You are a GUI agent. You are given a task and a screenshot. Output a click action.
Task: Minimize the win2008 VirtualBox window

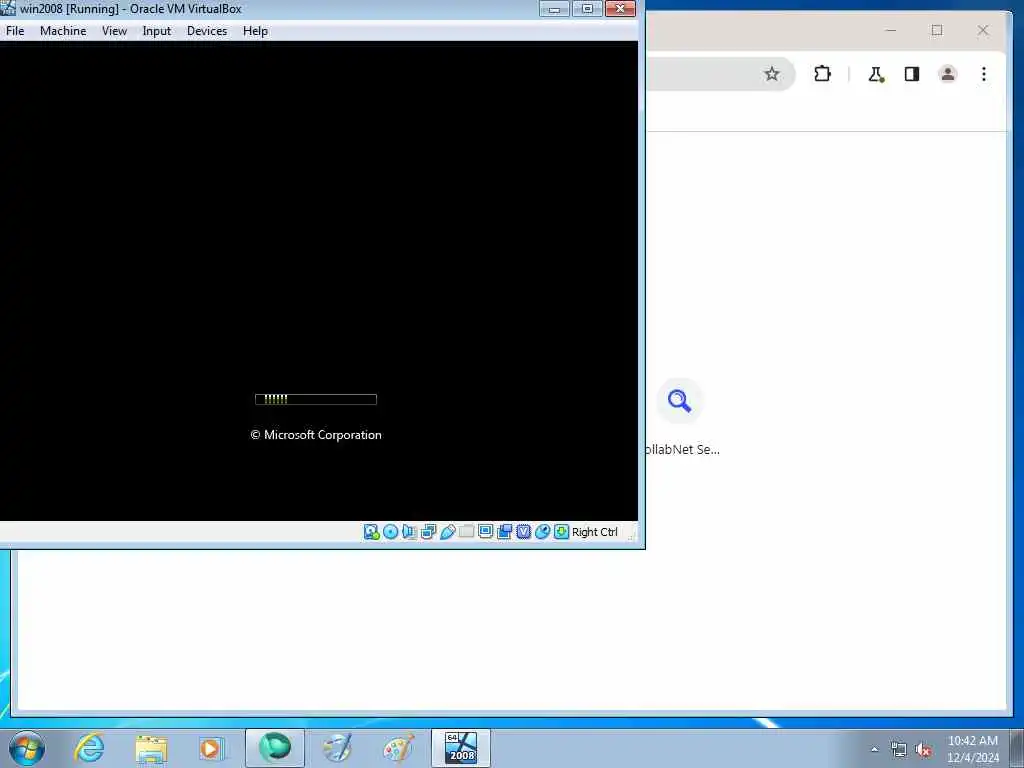(x=554, y=8)
